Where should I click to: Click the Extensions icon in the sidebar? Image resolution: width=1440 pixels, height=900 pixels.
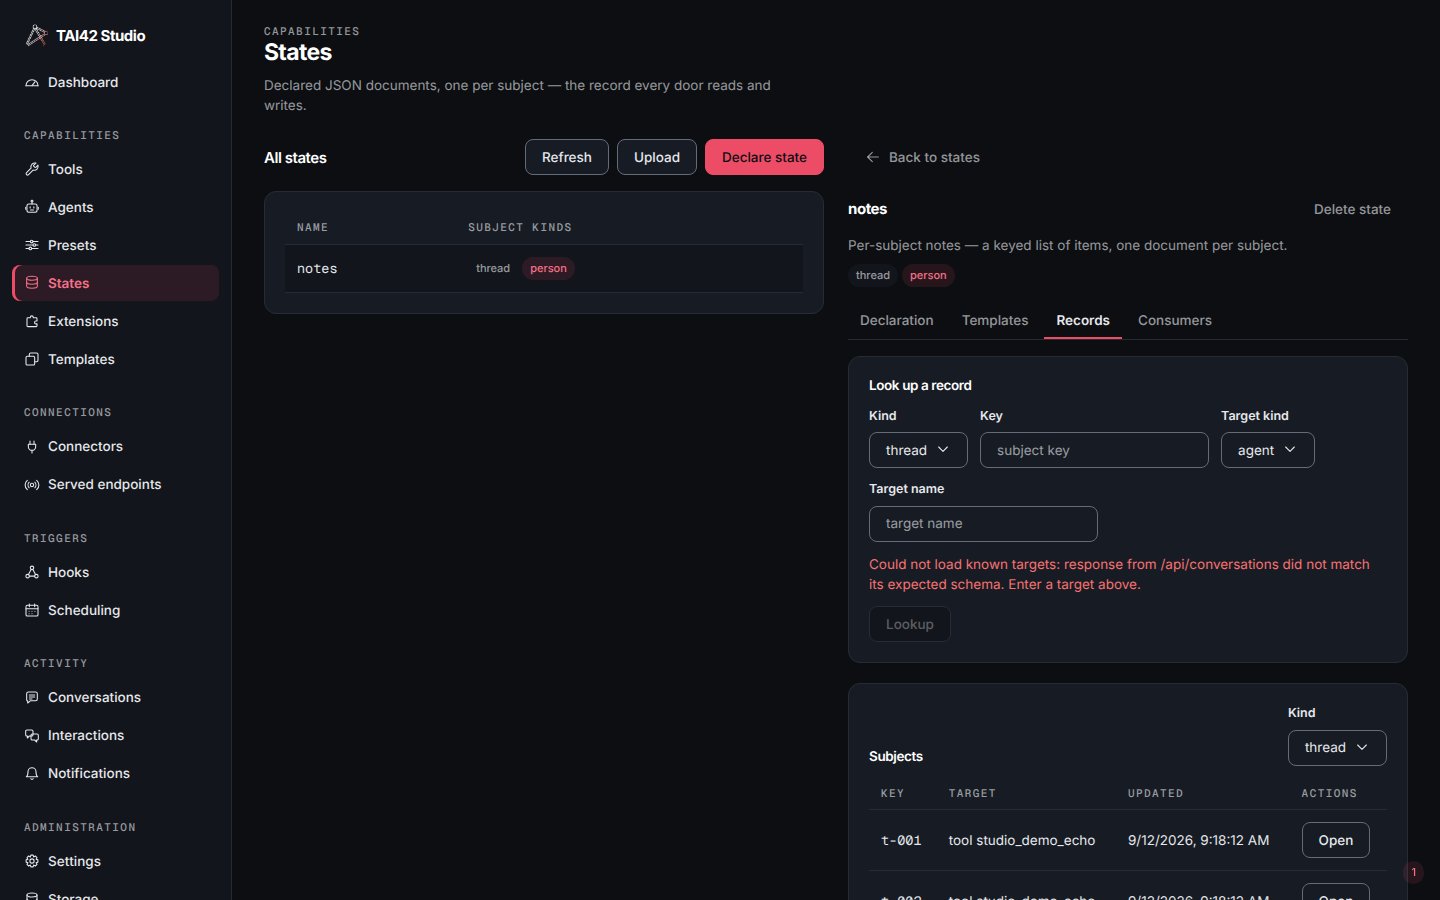click(x=32, y=322)
